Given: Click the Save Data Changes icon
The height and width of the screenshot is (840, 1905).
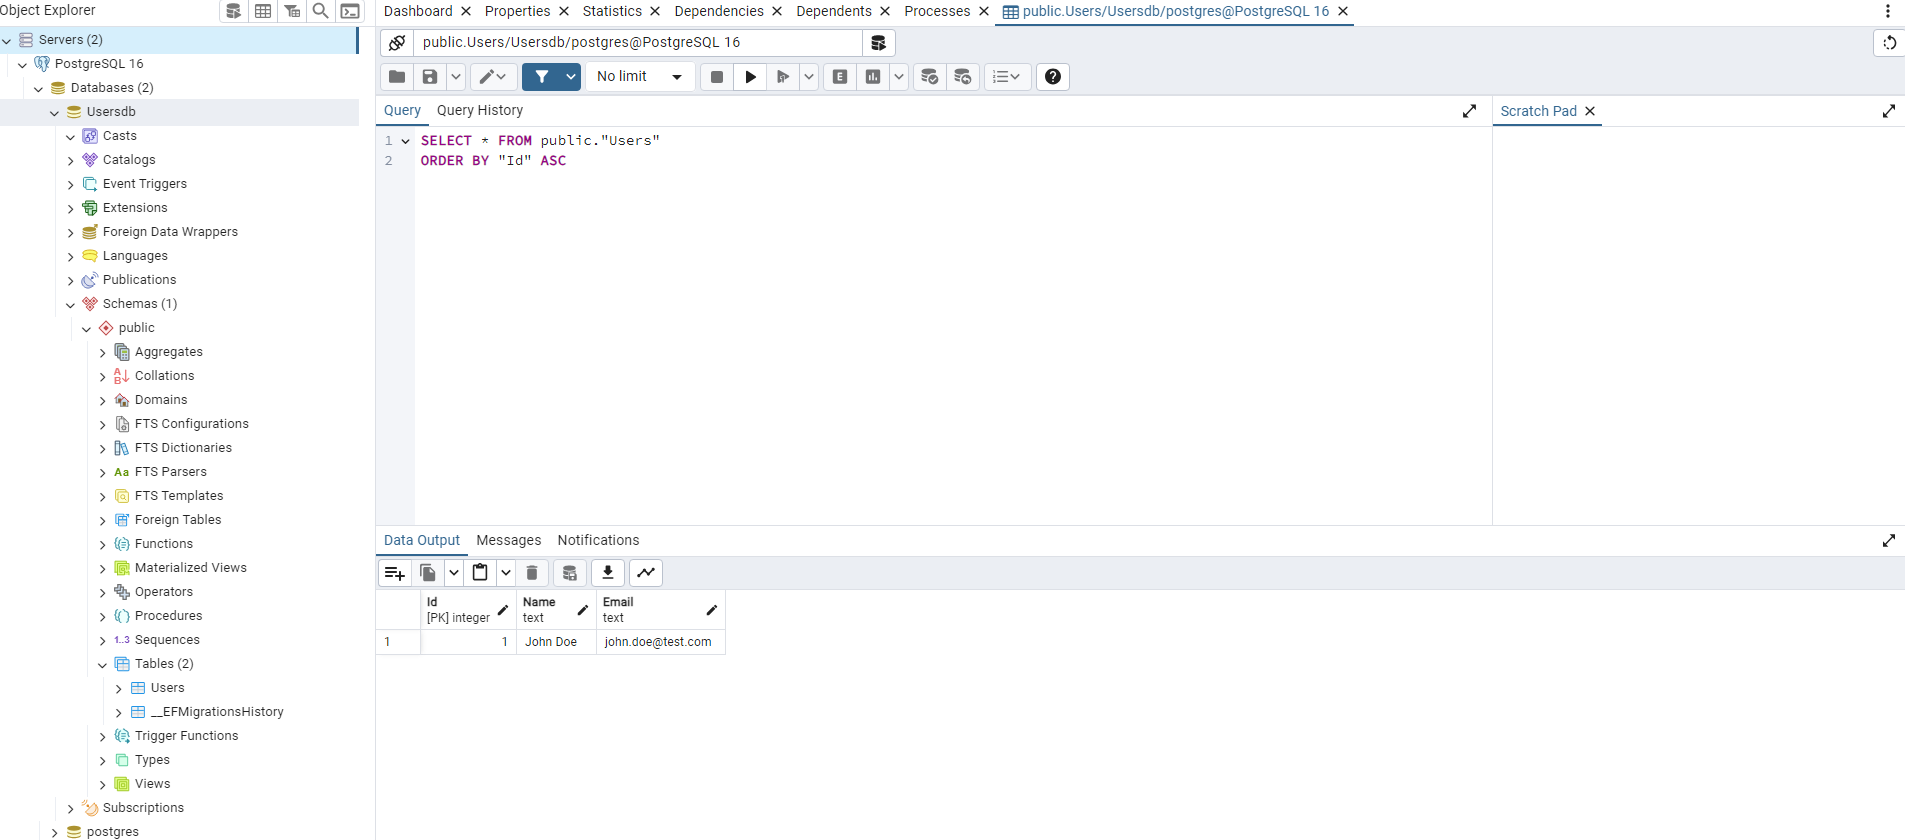Looking at the screenshot, I should (569, 573).
